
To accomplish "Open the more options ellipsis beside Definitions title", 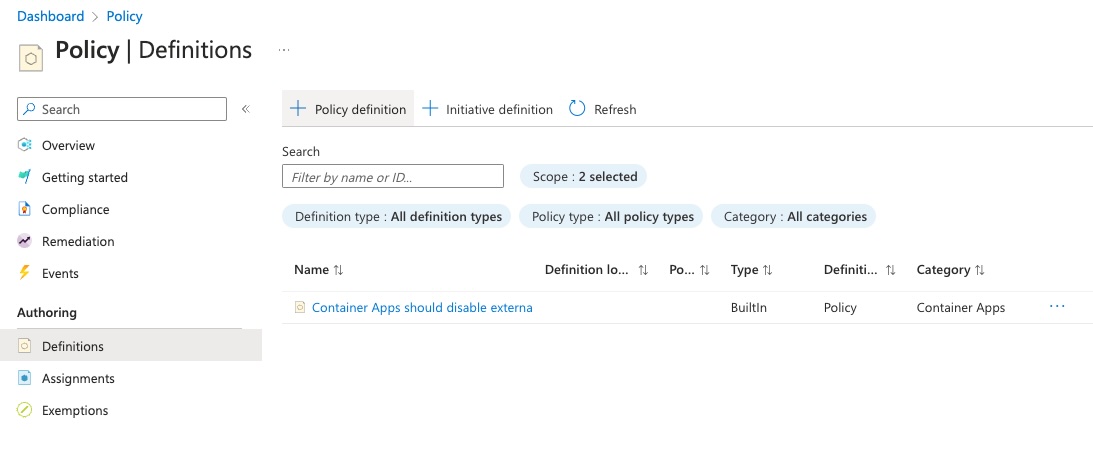I will pos(284,50).
